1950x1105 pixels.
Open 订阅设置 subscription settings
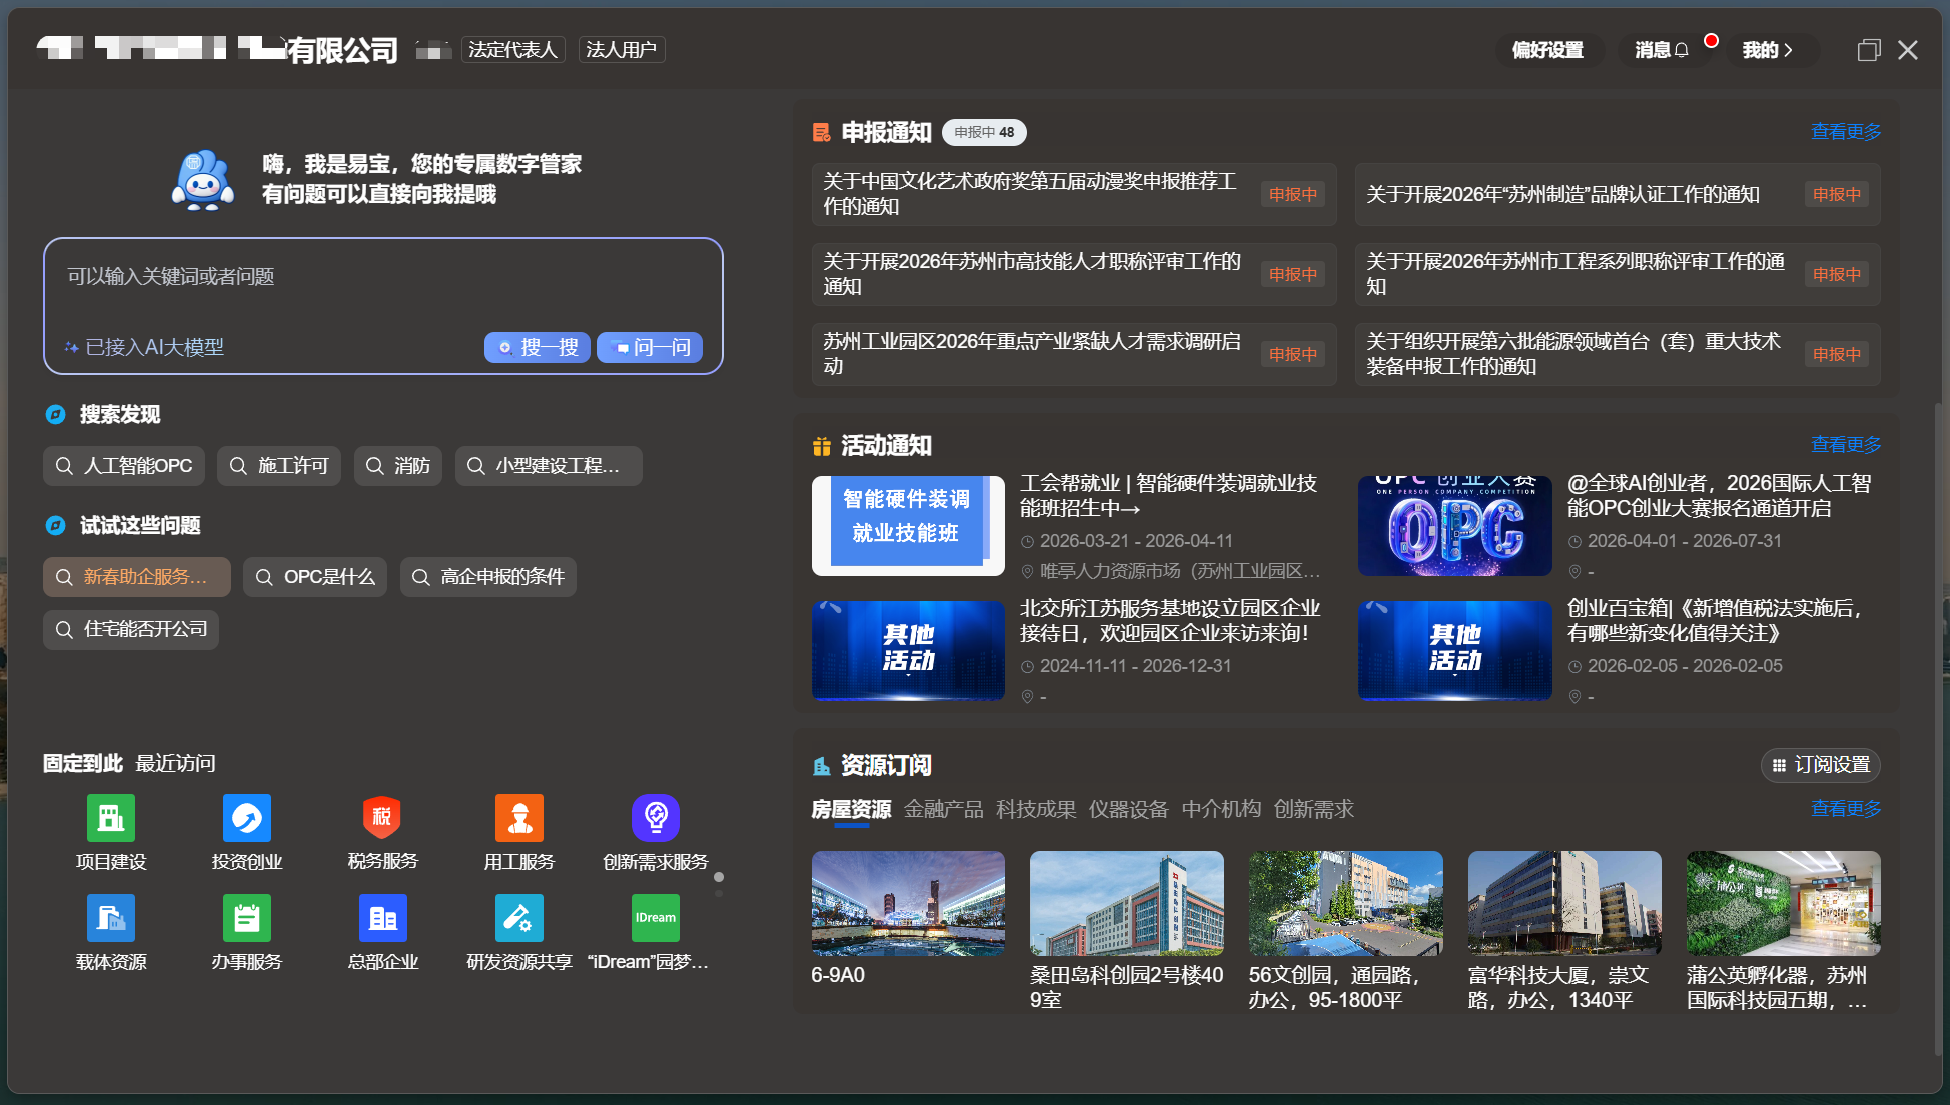point(1821,765)
